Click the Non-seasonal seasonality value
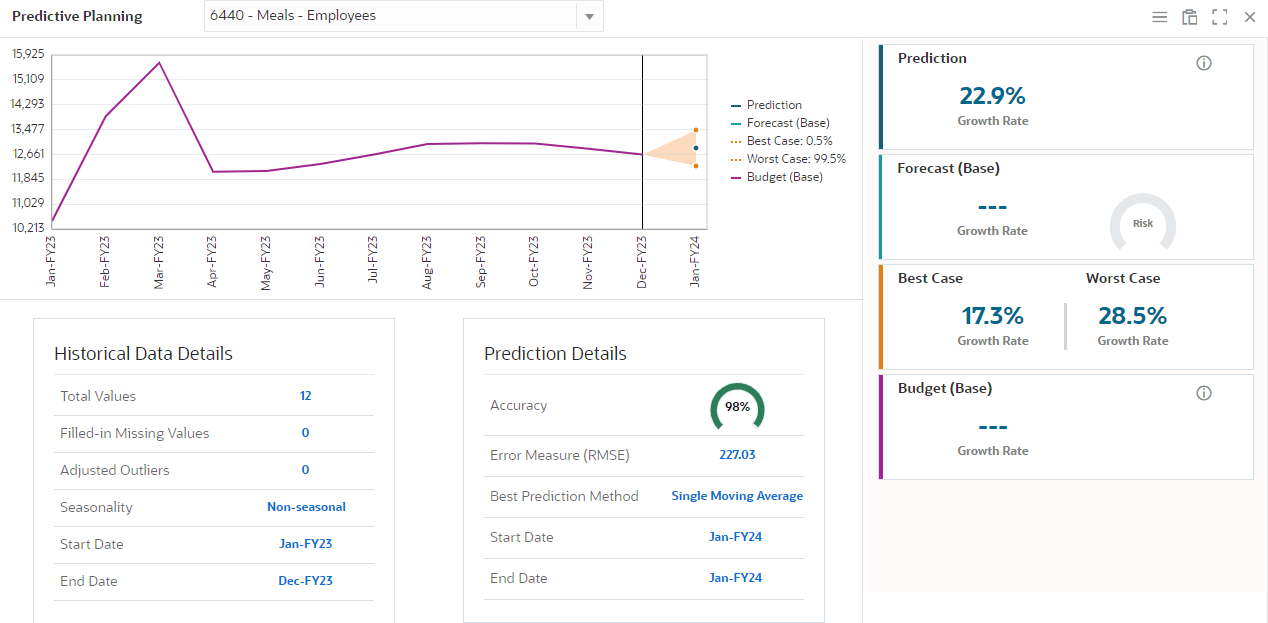The image size is (1268, 623). click(x=306, y=507)
